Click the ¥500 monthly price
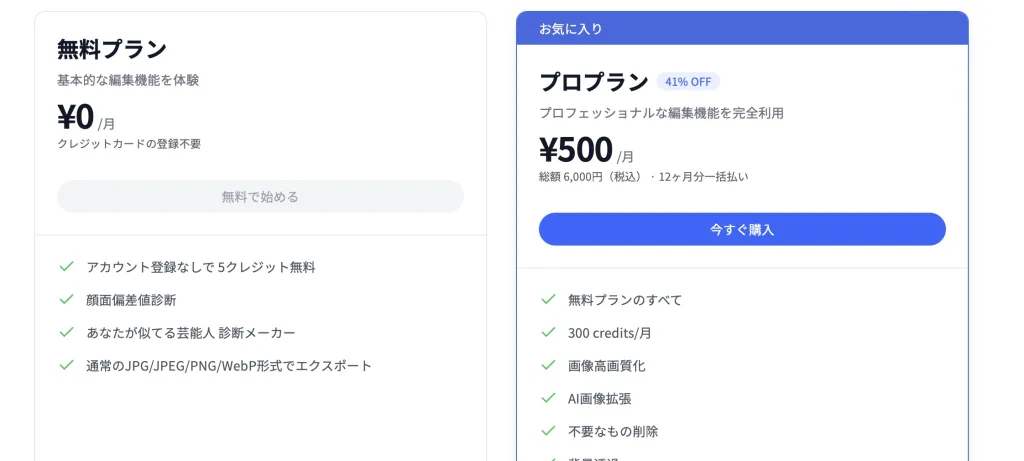 [576, 150]
